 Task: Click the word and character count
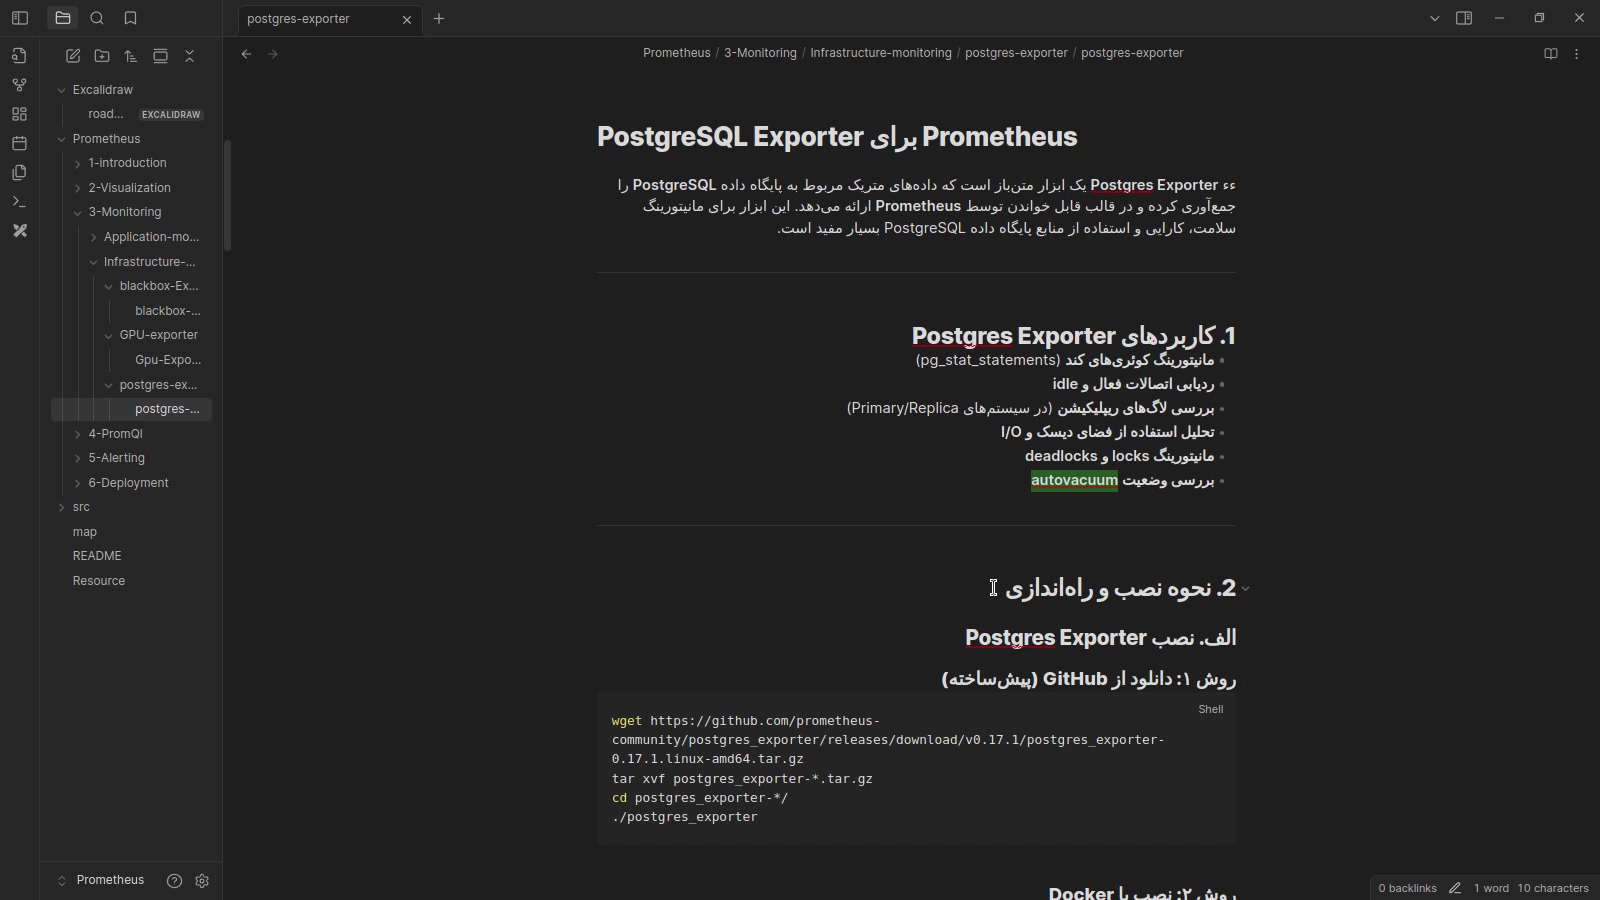tap(1531, 888)
